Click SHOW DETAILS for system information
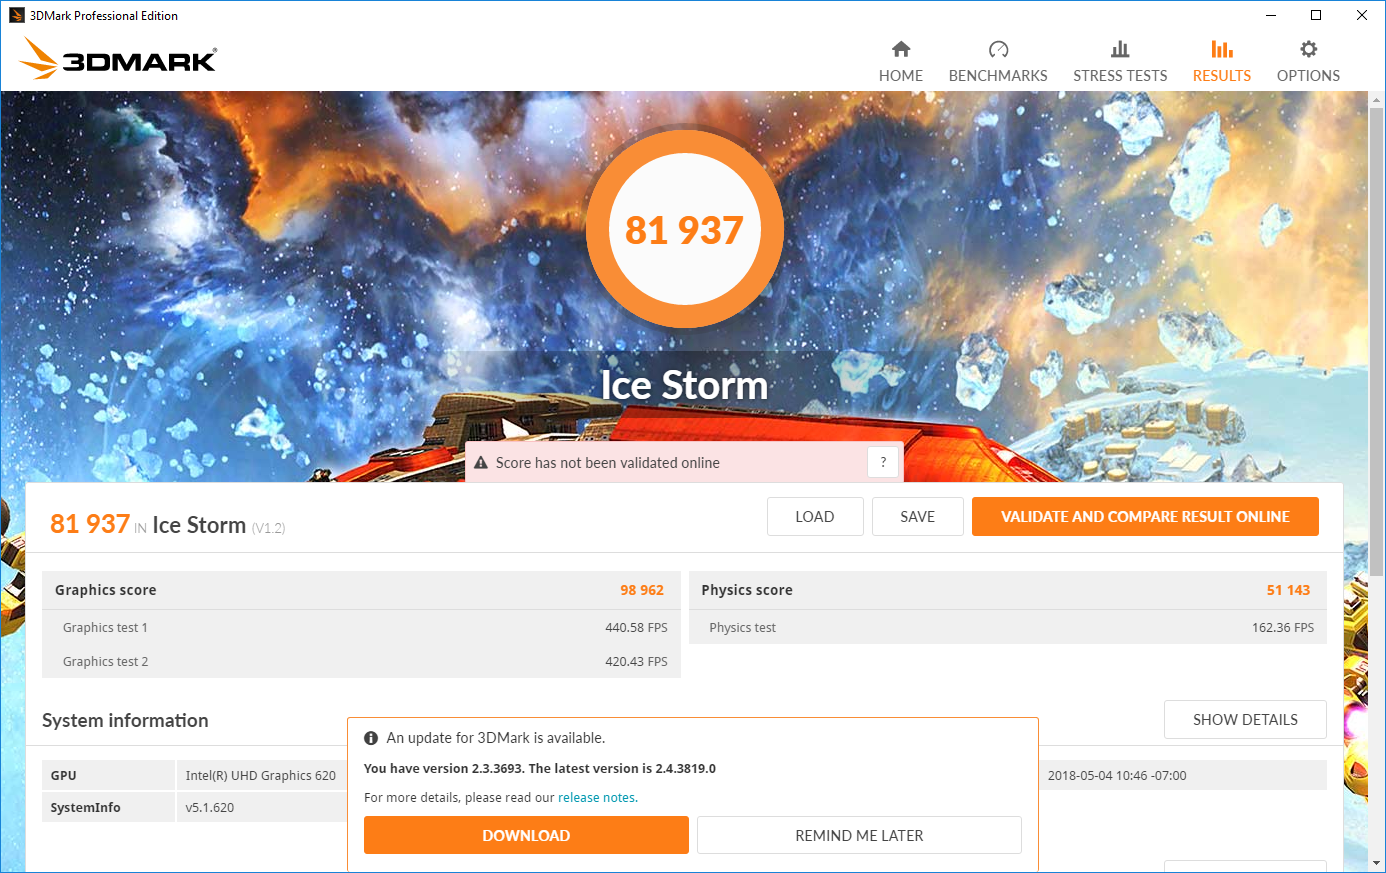Screen dimensions: 1386x873 [x=1245, y=720]
